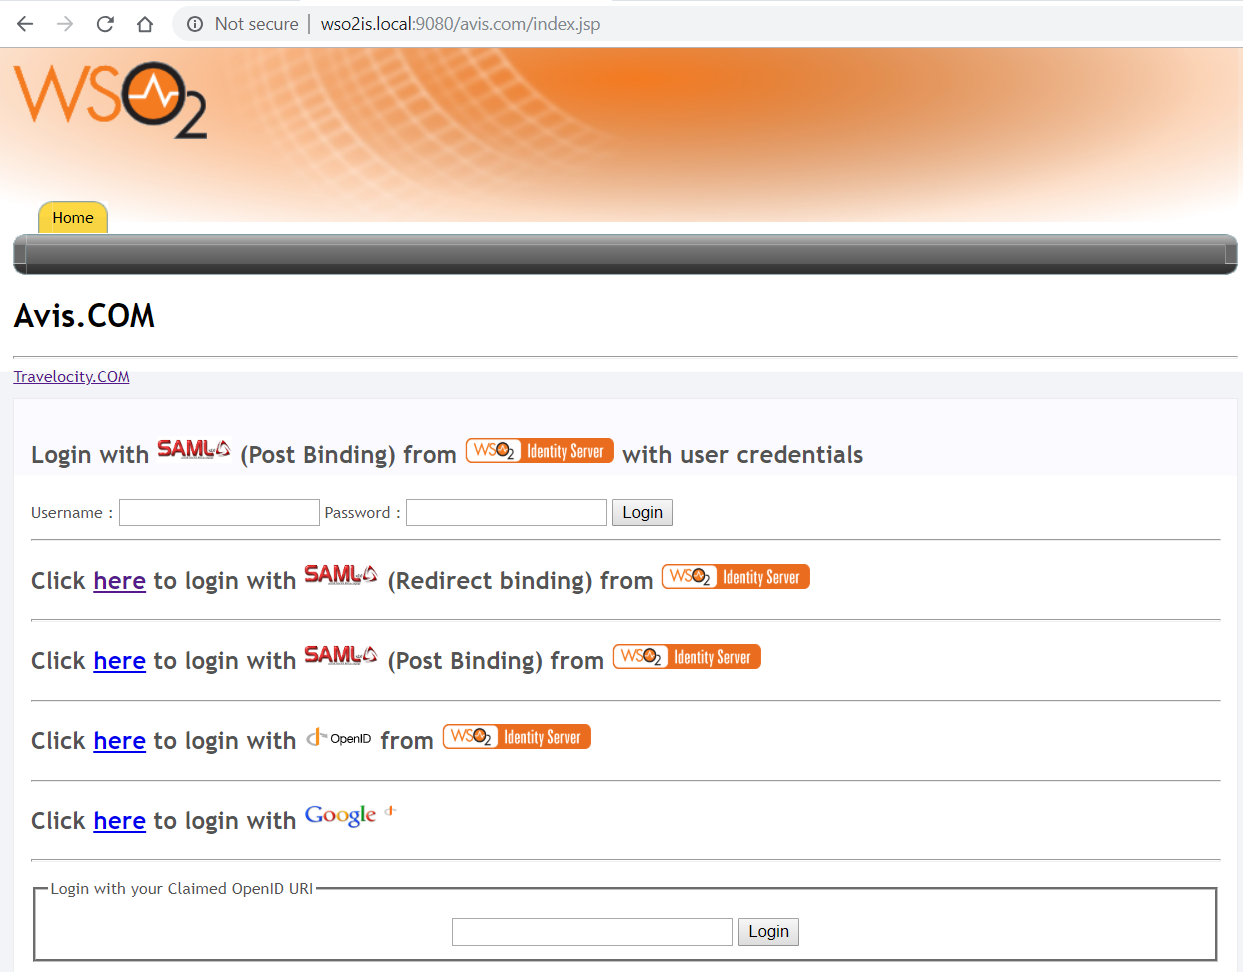This screenshot has height=972, width=1243.
Task: Focus the Username input field
Action: (219, 512)
